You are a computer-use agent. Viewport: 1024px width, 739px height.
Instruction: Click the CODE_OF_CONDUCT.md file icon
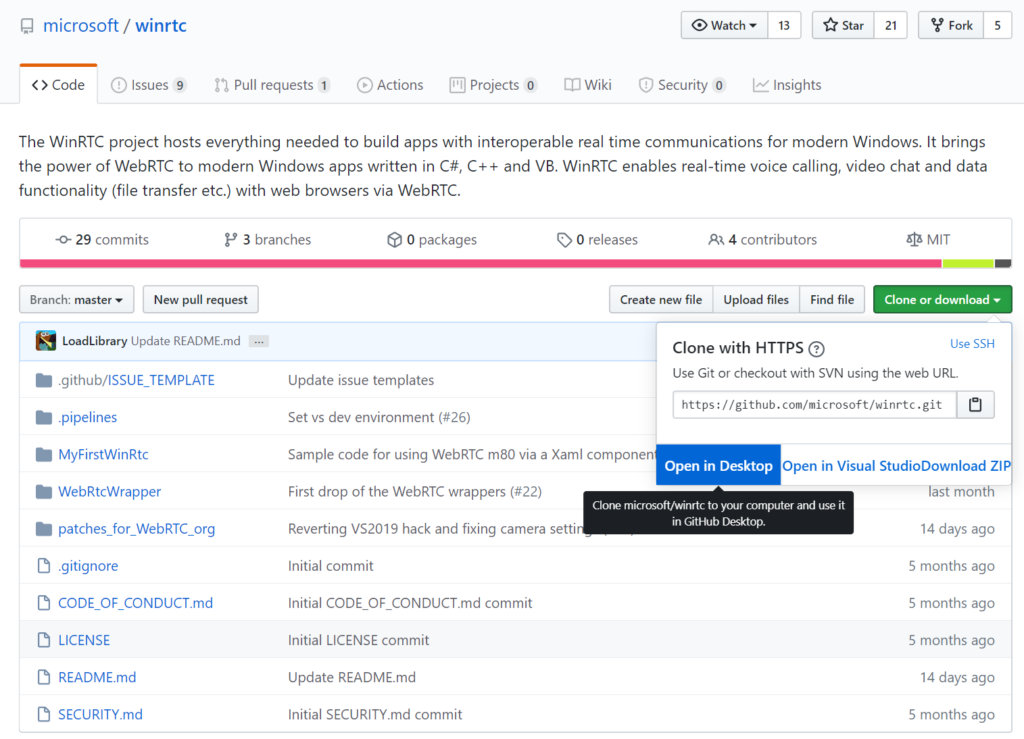44,603
